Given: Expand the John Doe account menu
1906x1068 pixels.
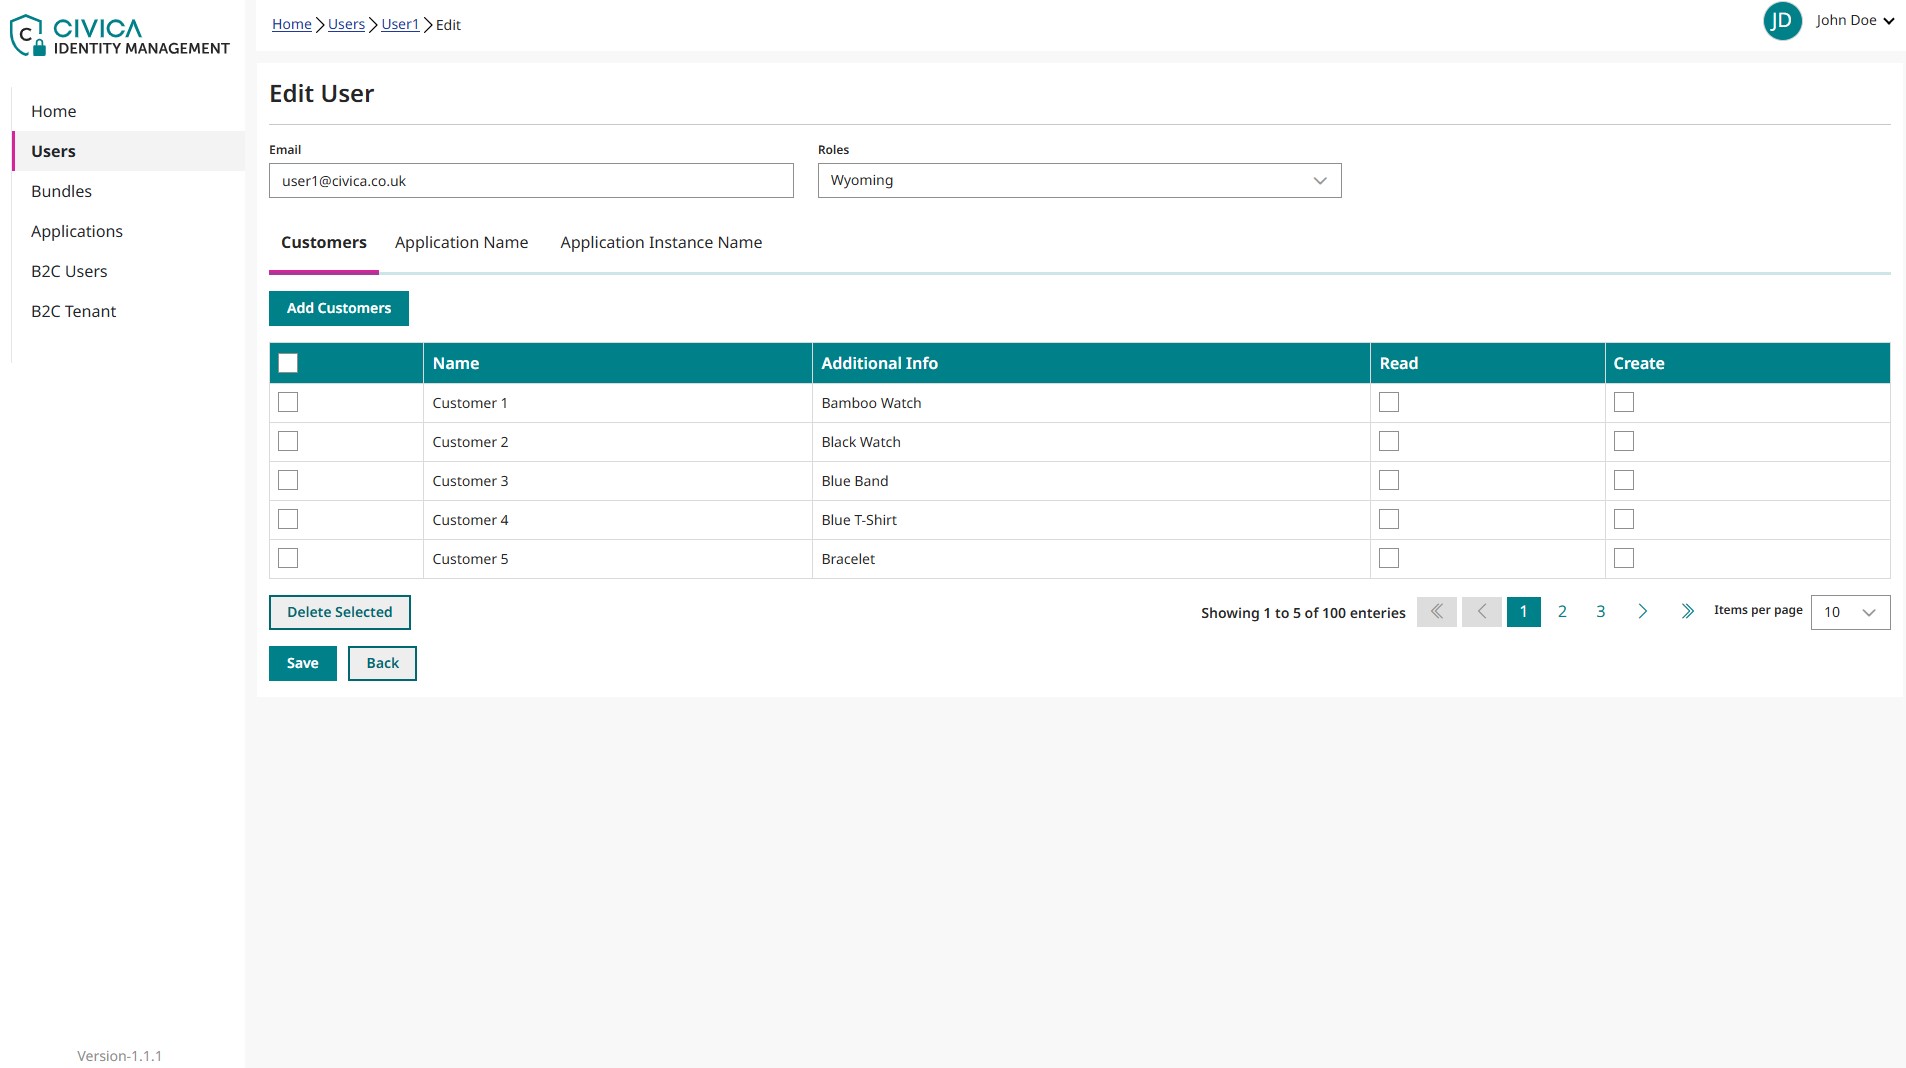Looking at the screenshot, I should 1855,21.
